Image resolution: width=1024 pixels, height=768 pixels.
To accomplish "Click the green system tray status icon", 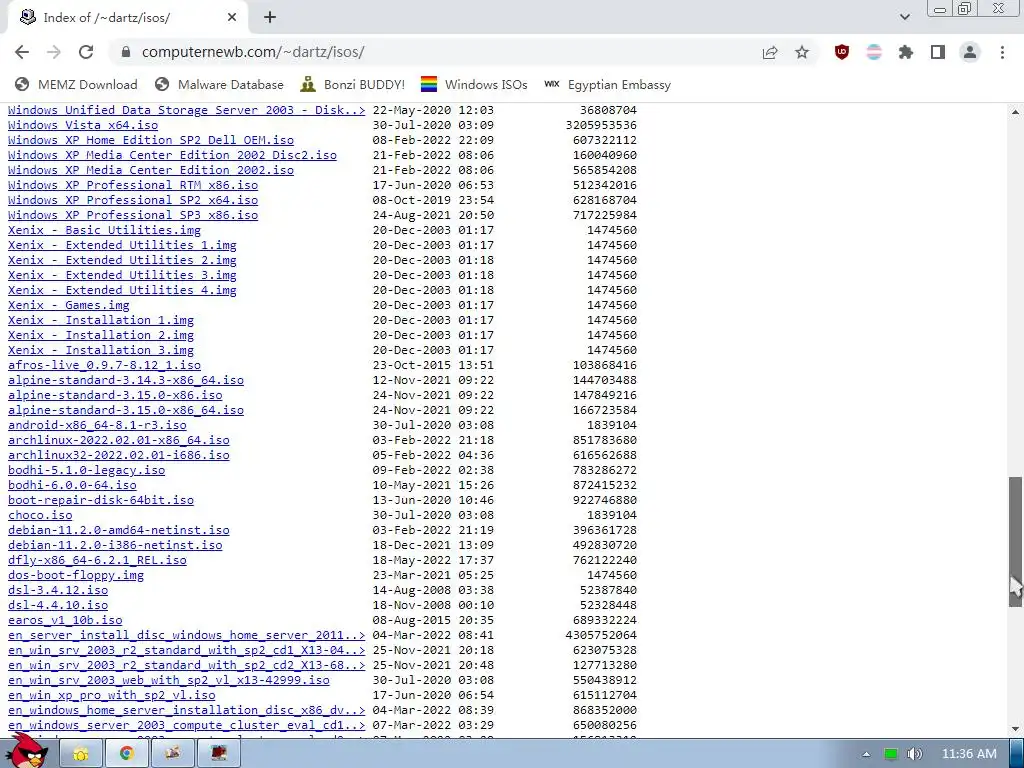I will coord(891,754).
